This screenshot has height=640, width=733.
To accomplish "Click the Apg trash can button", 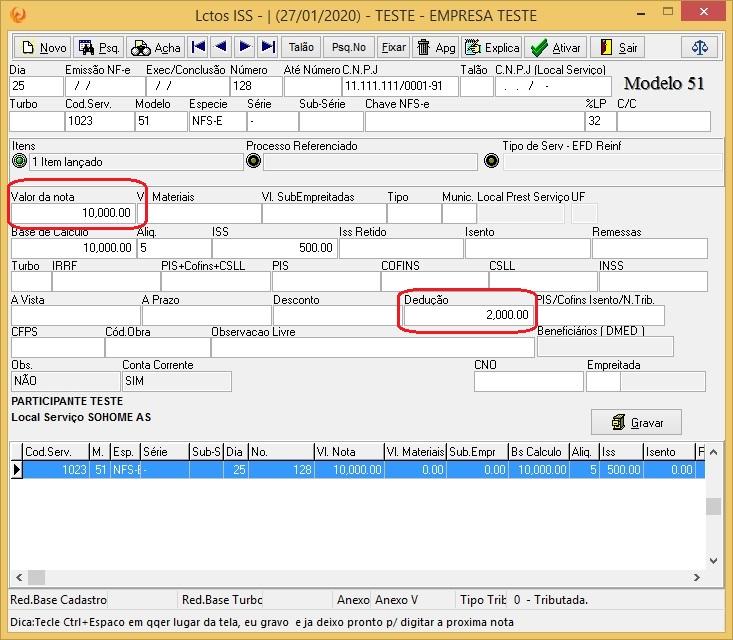I will point(435,47).
